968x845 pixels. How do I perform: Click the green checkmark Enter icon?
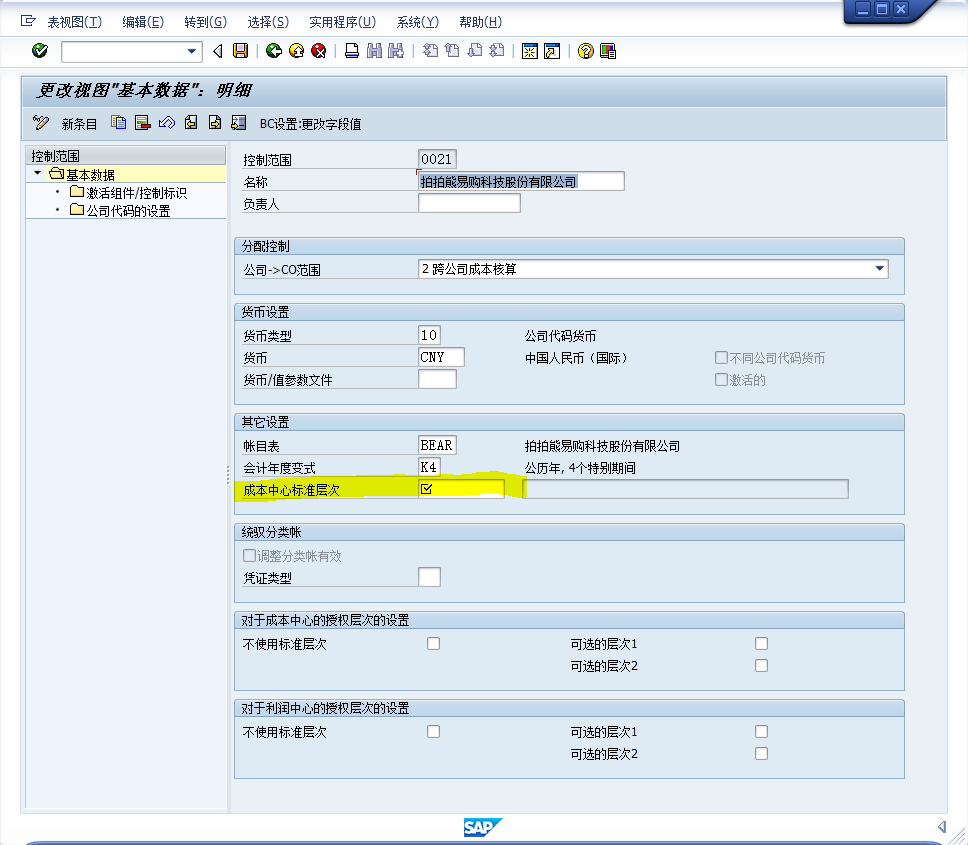click(x=40, y=51)
